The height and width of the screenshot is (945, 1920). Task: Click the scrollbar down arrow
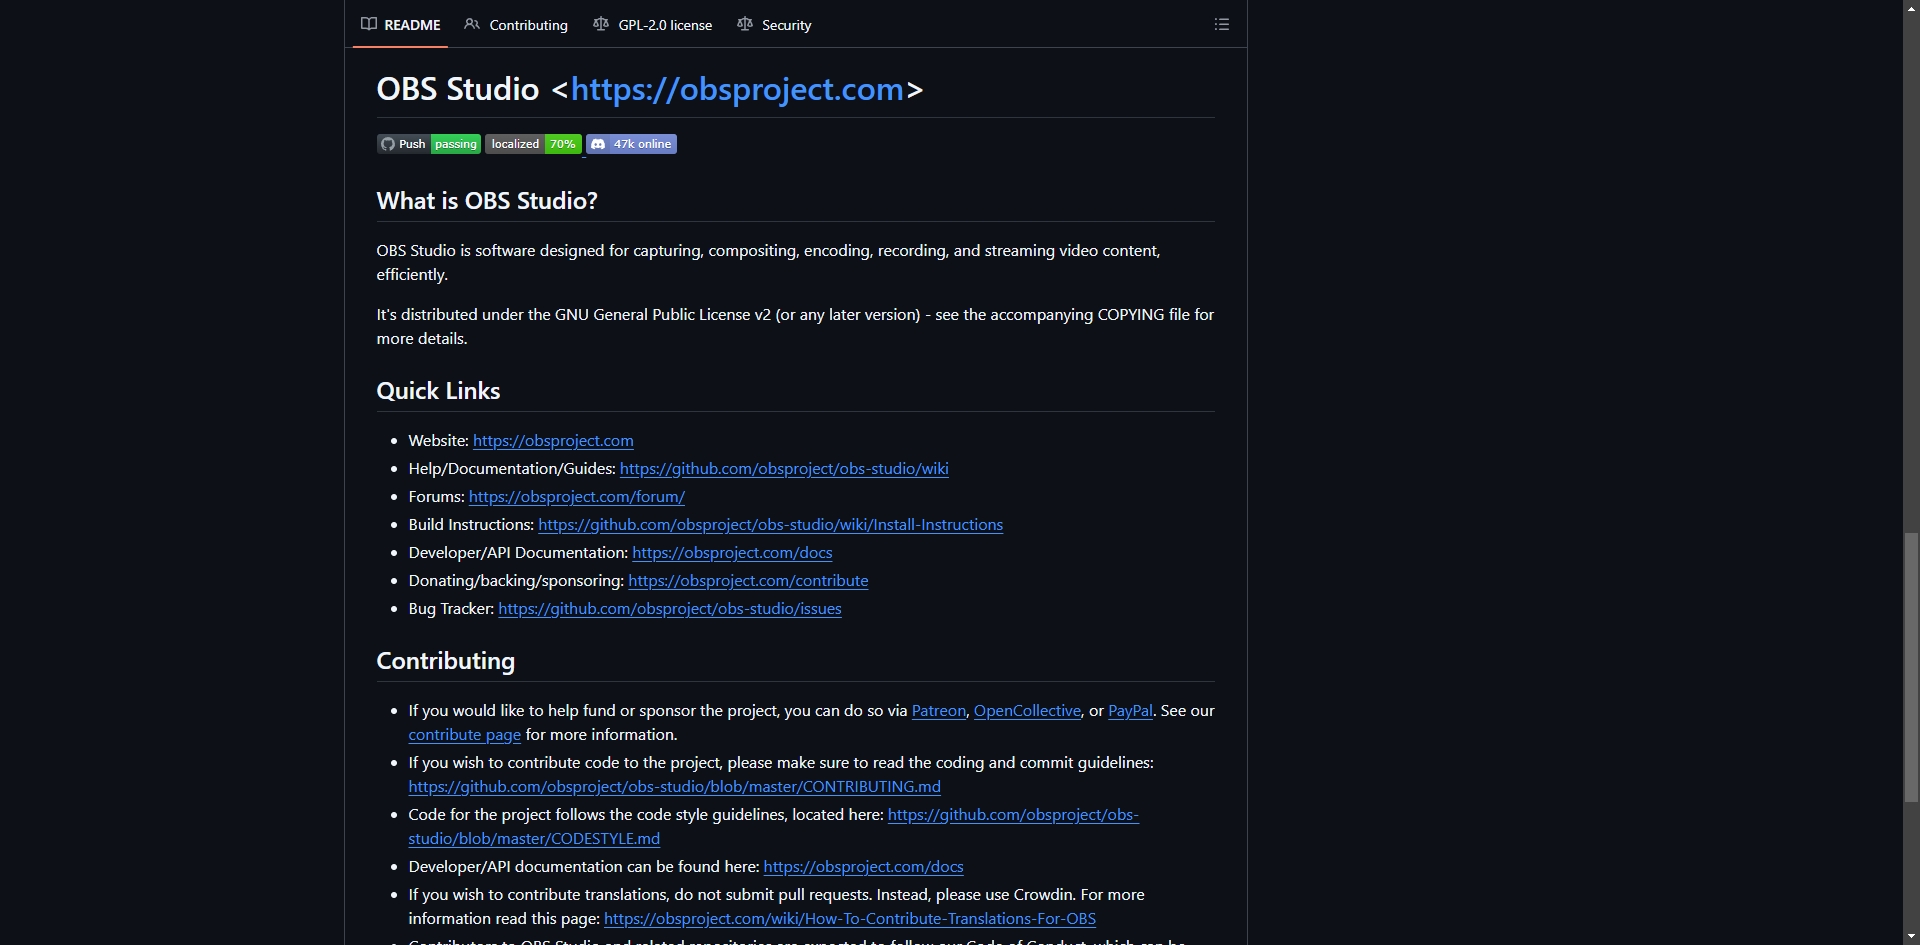[x=1911, y=937]
